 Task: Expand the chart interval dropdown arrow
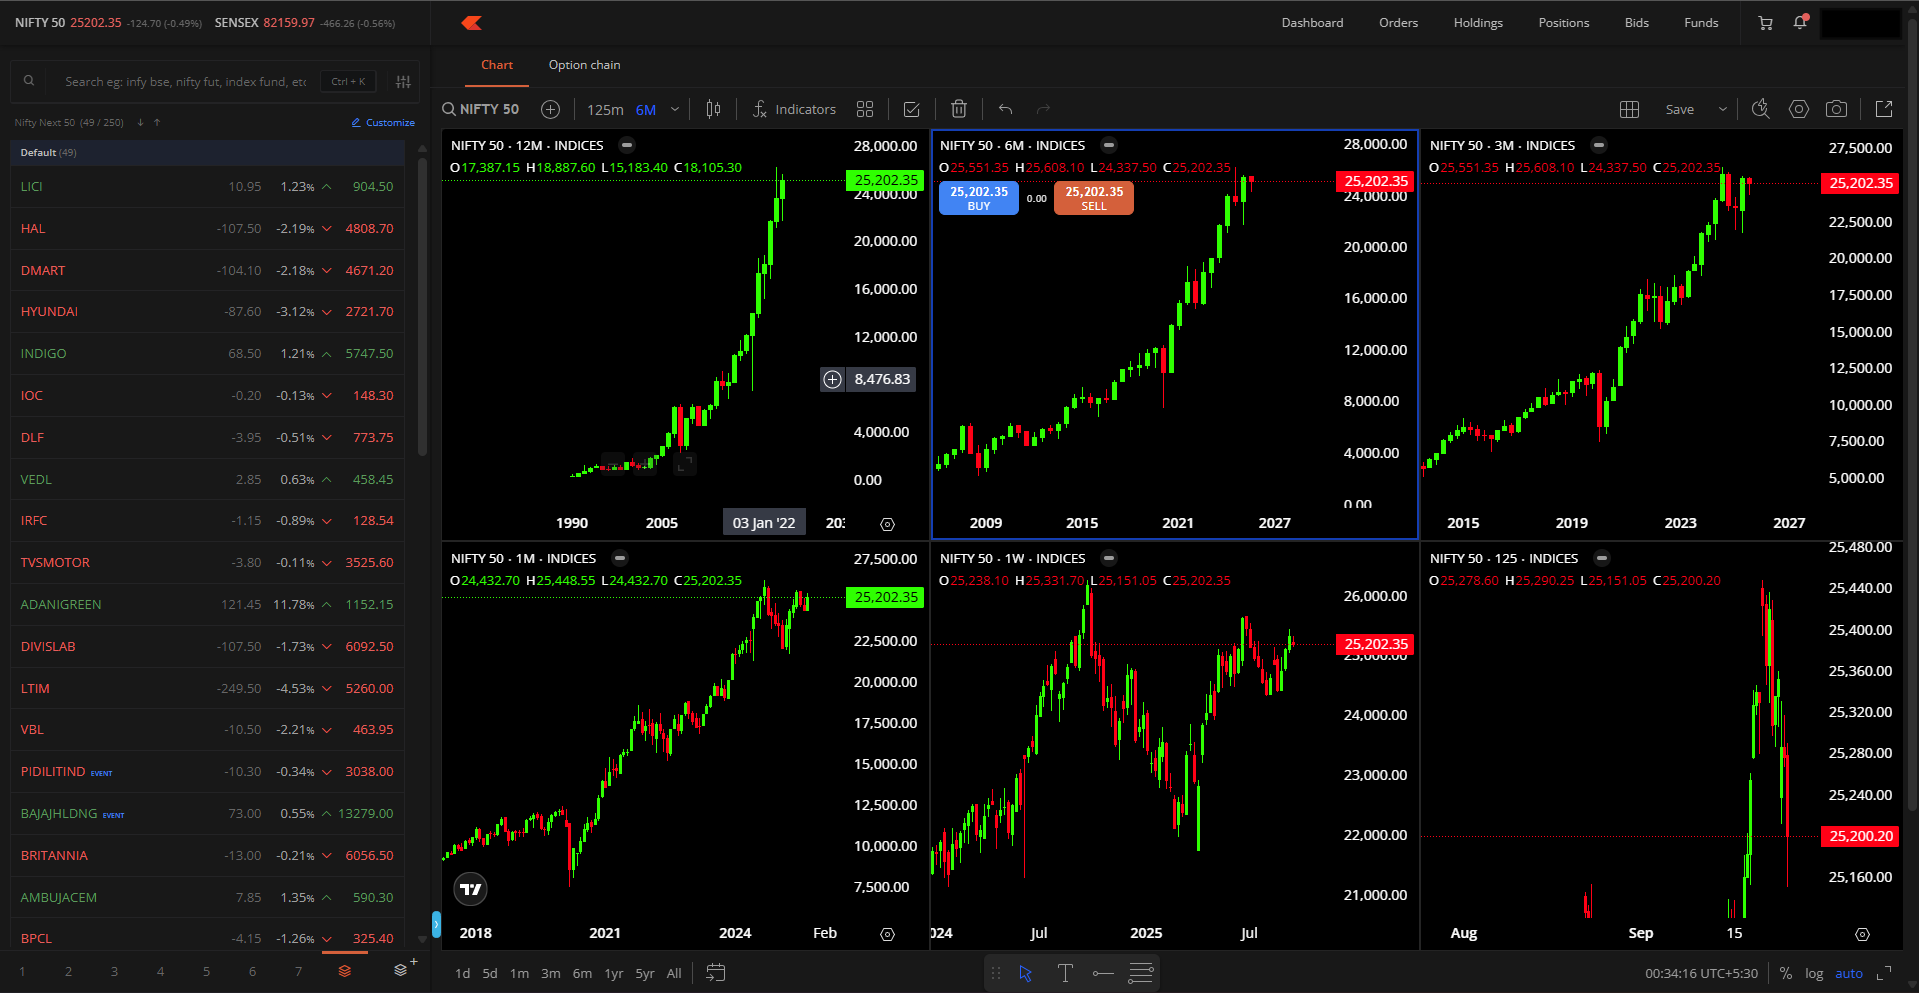point(675,109)
